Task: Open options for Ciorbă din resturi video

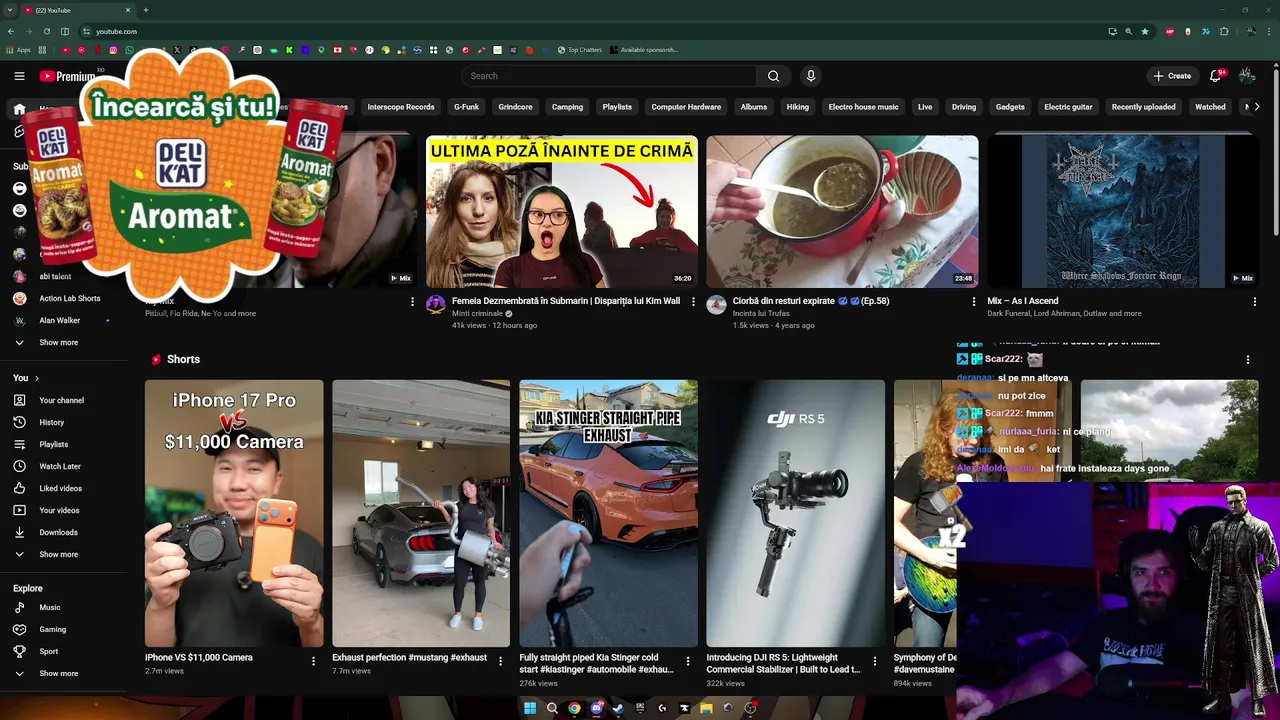Action: (x=974, y=302)
